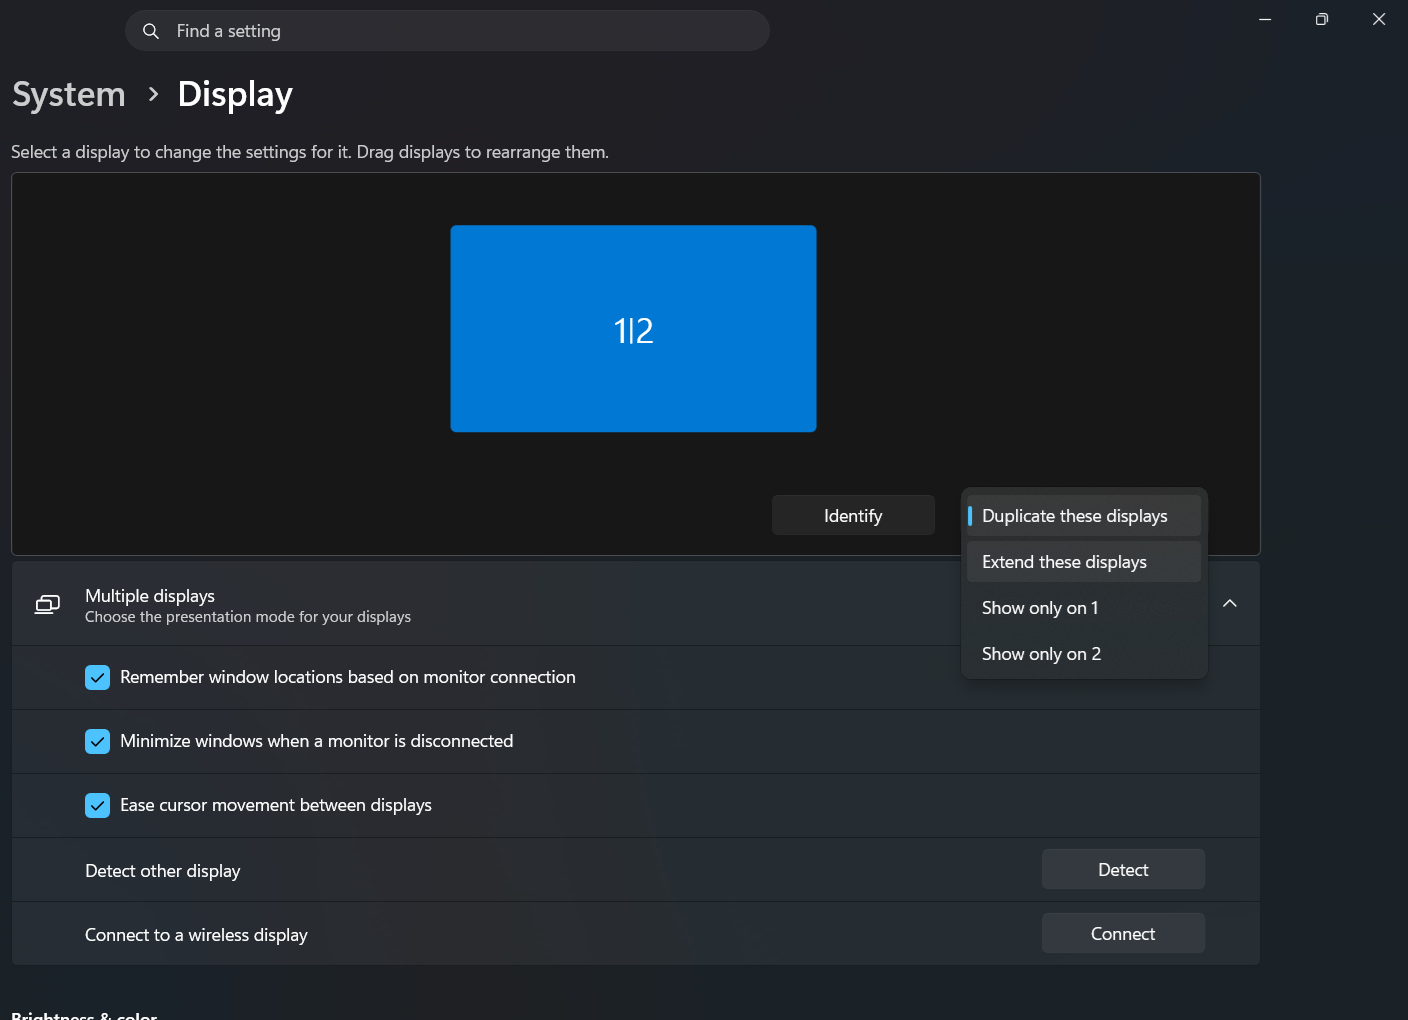Close the Settings window
The height and width of the screenshot is (1020, 1408).
coord(1379,19)
